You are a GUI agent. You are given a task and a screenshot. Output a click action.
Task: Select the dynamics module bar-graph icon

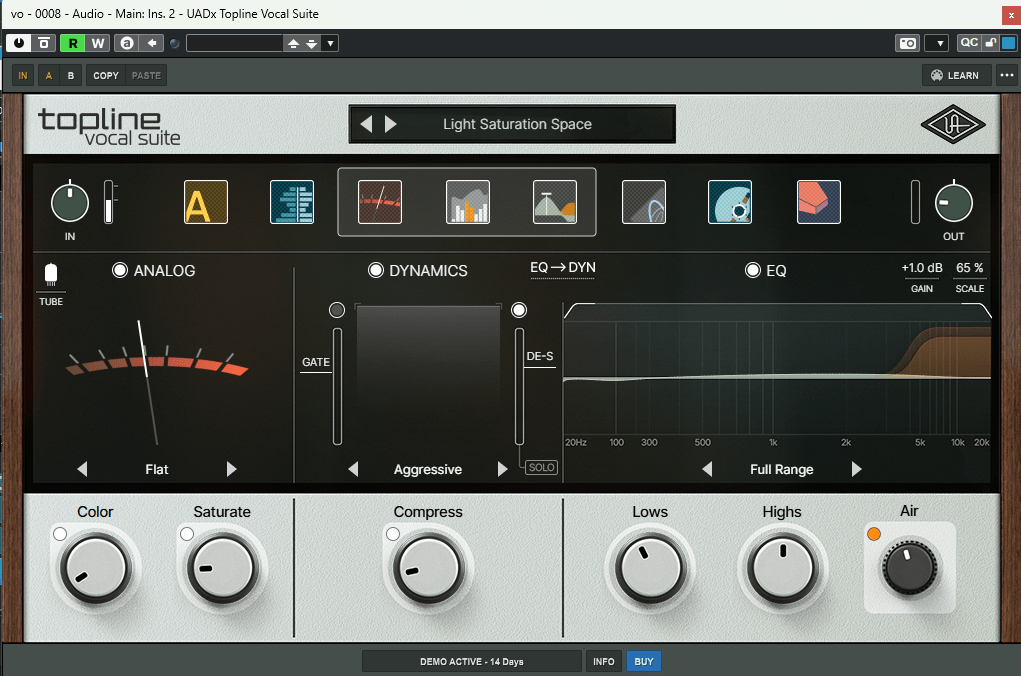[x=467, y=202]
